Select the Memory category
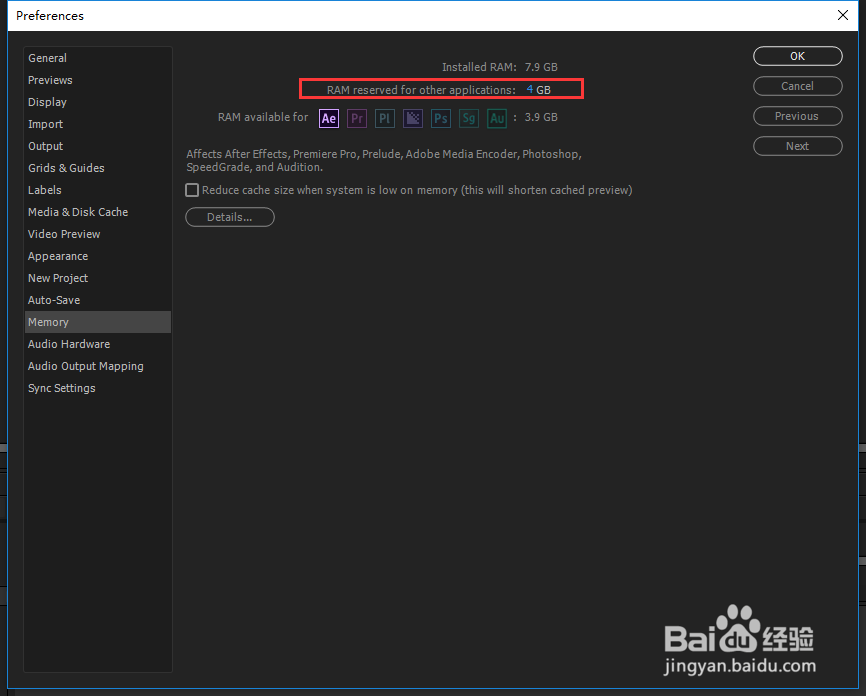This screenshot has height=696, width=866. tap(98, 322)
